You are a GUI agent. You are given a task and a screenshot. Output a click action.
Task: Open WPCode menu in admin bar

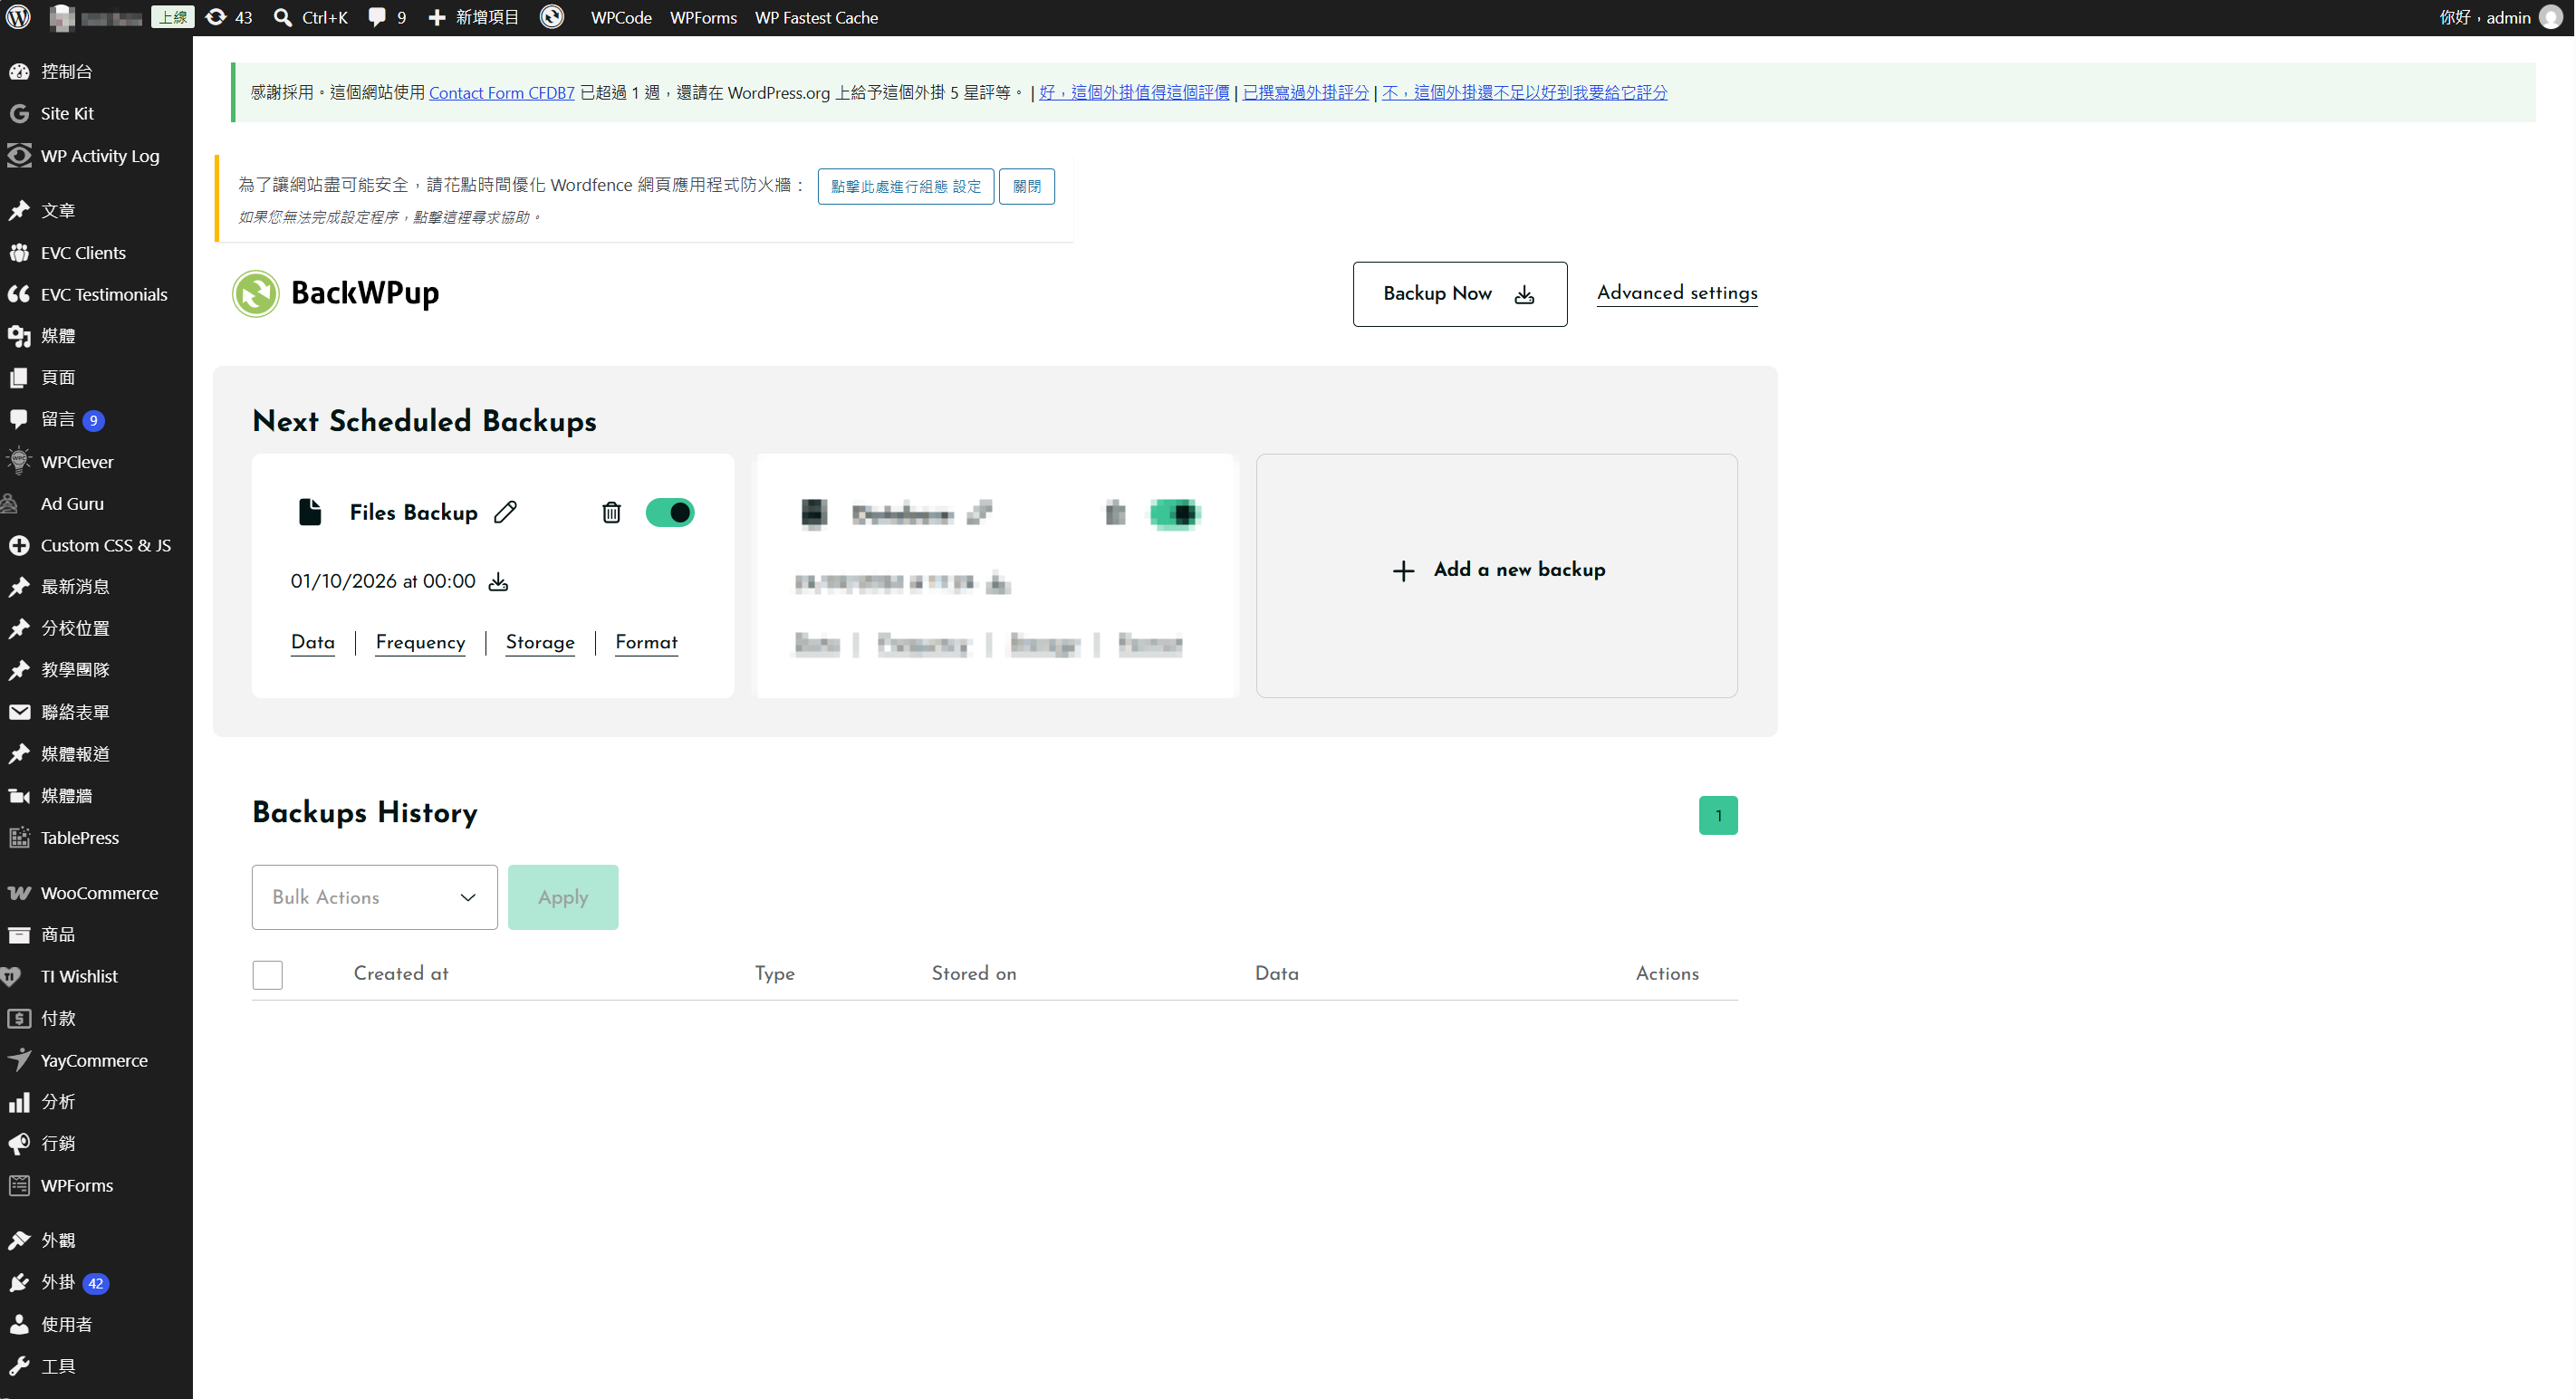click(621, 17)
